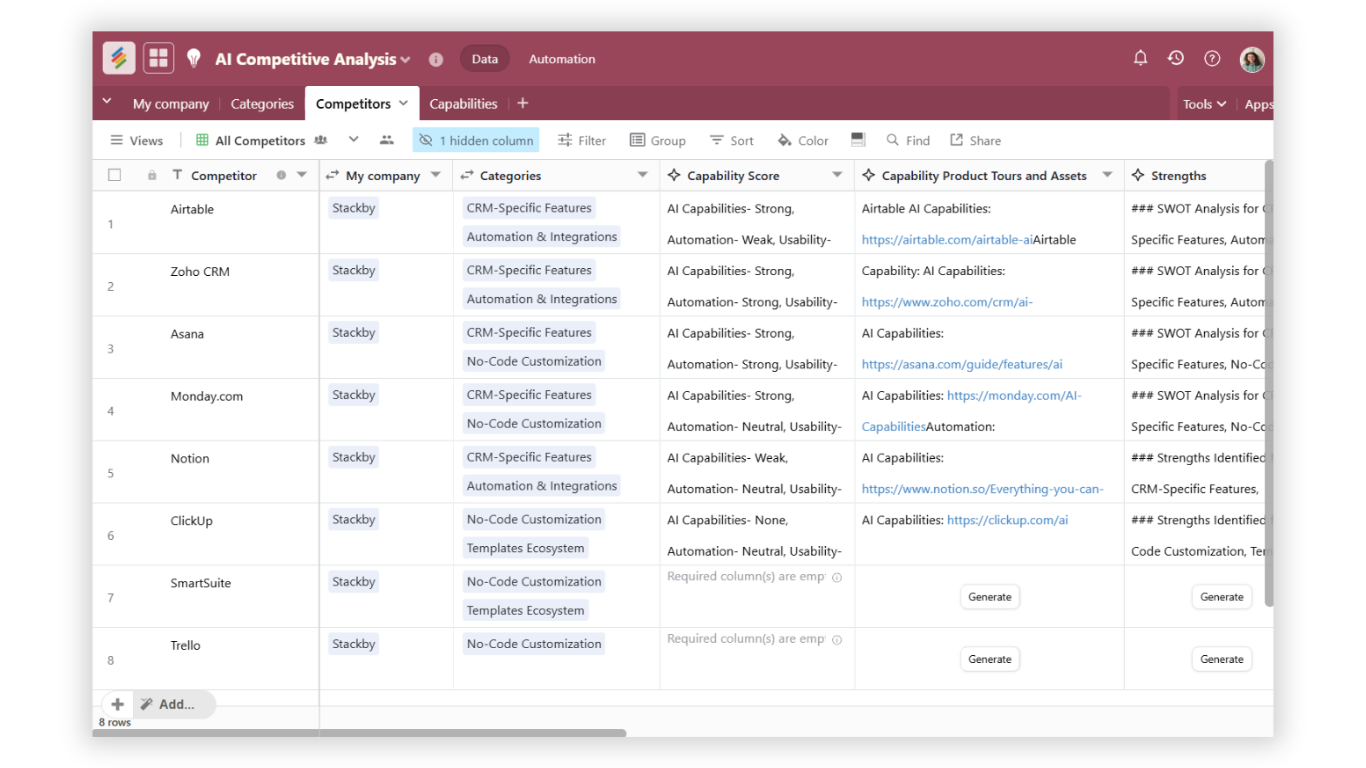This screenshot has width=1366, height=768.
Task: Expand the Capability Score column dropdown
Action: tap(837, 175)
